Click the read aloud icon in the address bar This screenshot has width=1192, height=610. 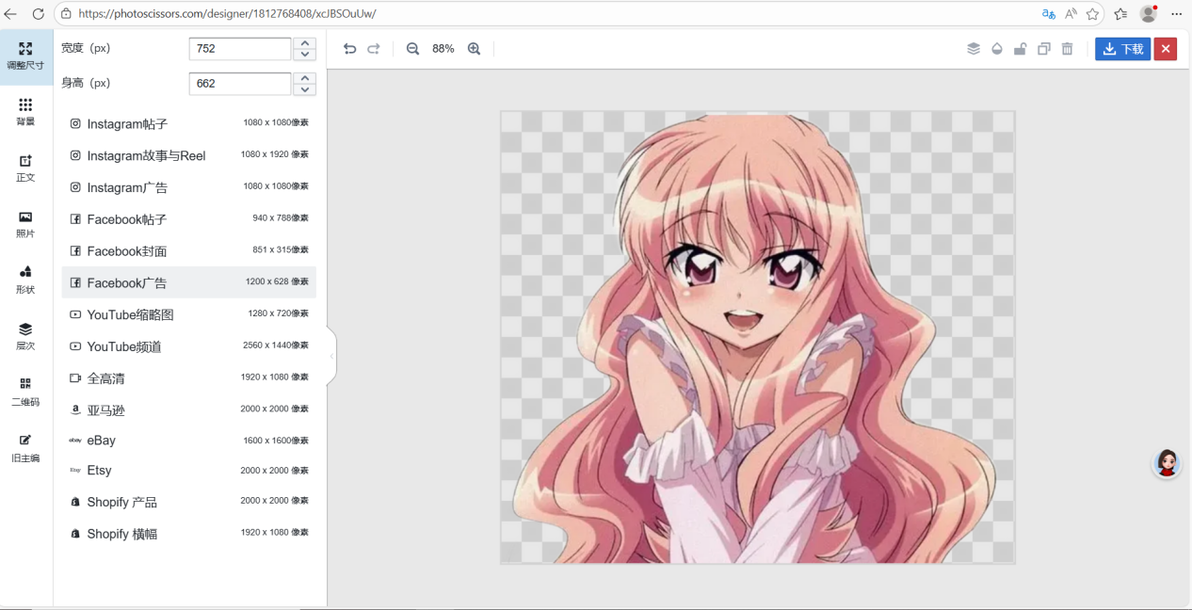(1070, 14)
